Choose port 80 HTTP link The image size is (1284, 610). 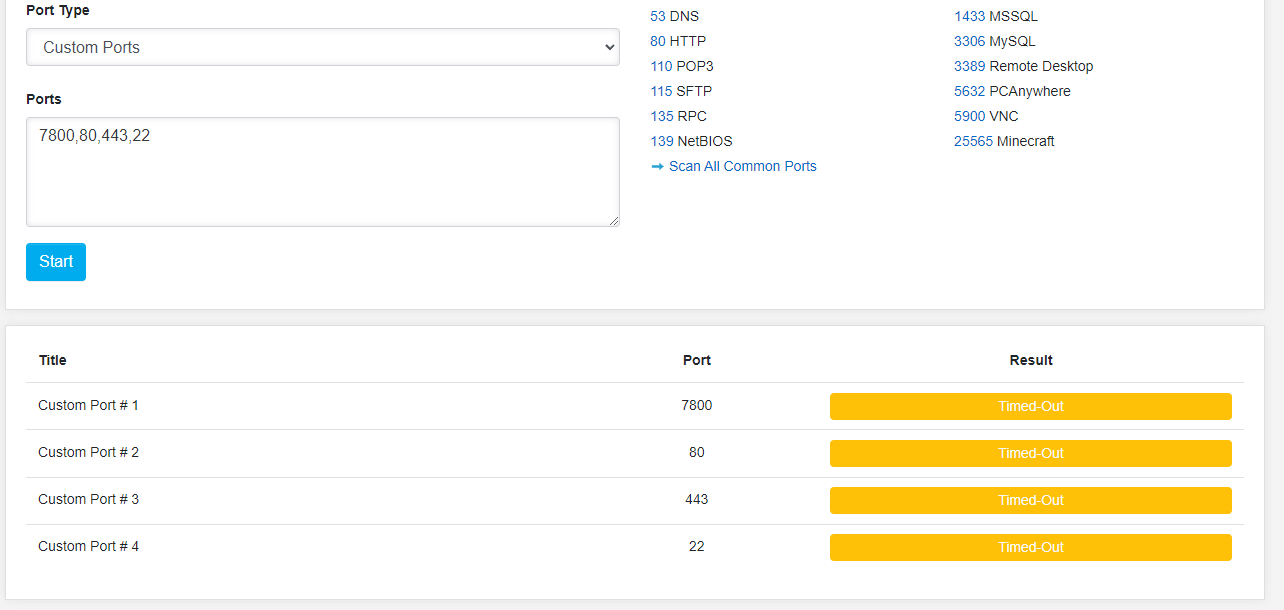(658, 41)
